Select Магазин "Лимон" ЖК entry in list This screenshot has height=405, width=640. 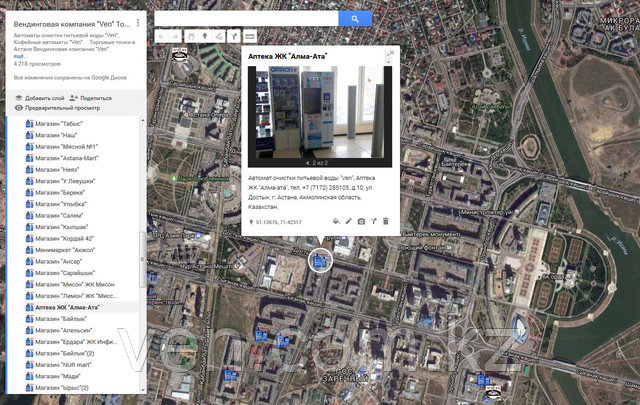coord(72,296)
